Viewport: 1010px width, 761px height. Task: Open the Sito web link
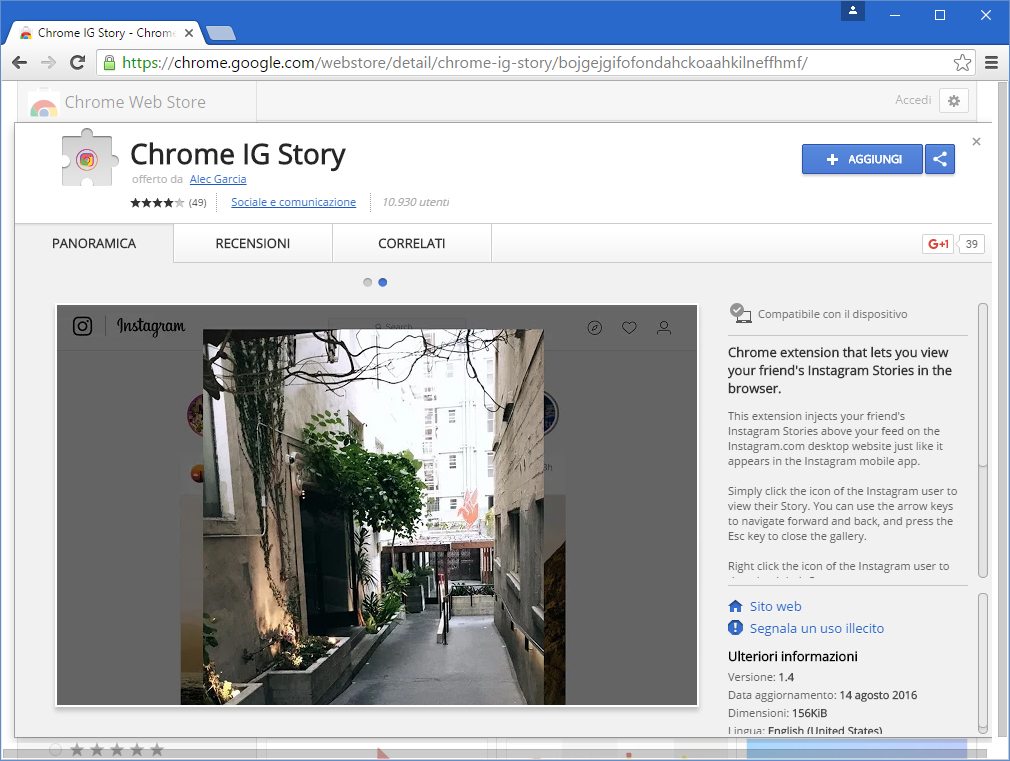776,606
